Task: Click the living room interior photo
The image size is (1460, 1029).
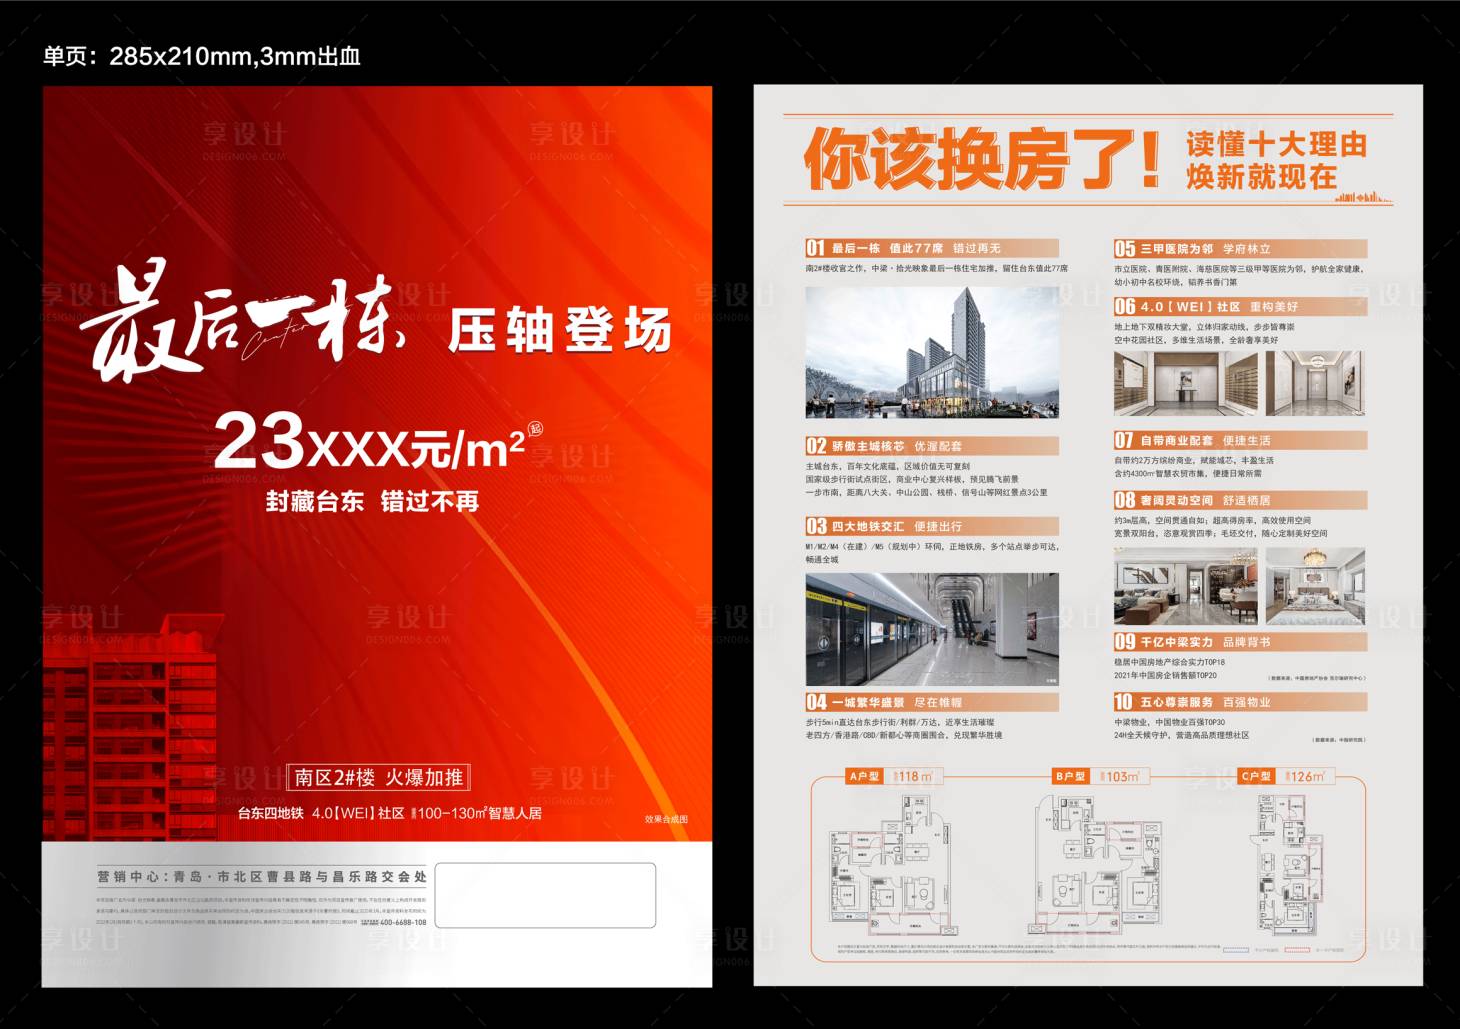Action: pos(1186,586)
